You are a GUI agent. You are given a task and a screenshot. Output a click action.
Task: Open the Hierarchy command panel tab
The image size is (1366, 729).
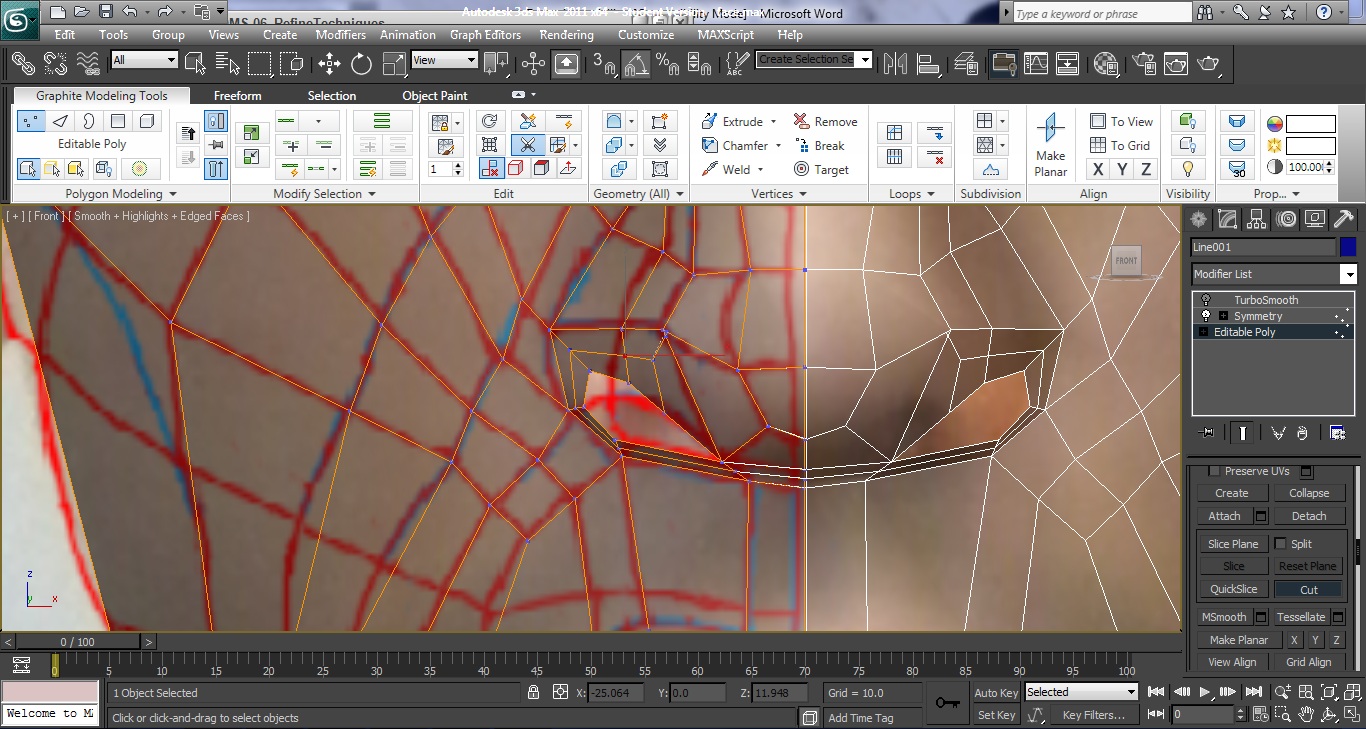point(1257,219)
